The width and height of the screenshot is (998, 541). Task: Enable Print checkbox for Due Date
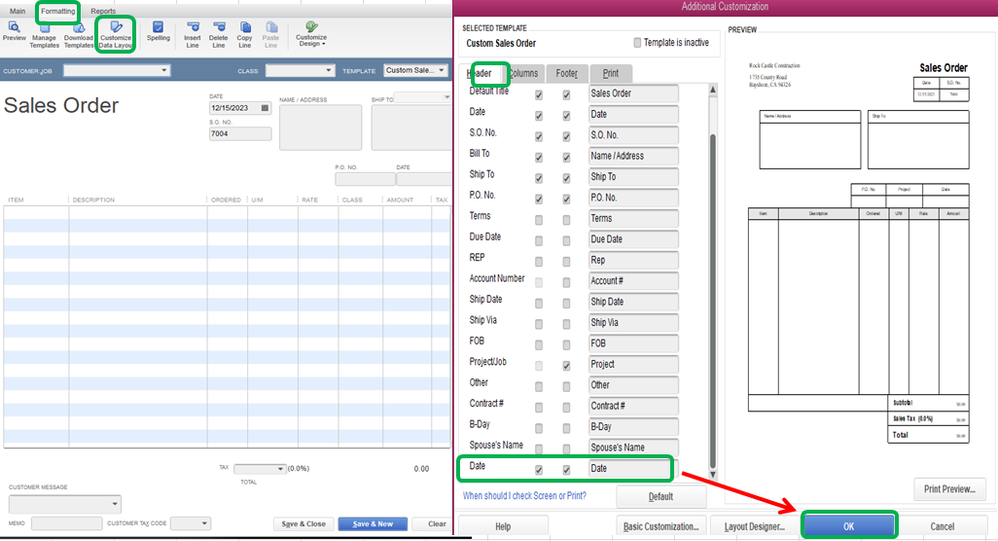tap(566, 241)
